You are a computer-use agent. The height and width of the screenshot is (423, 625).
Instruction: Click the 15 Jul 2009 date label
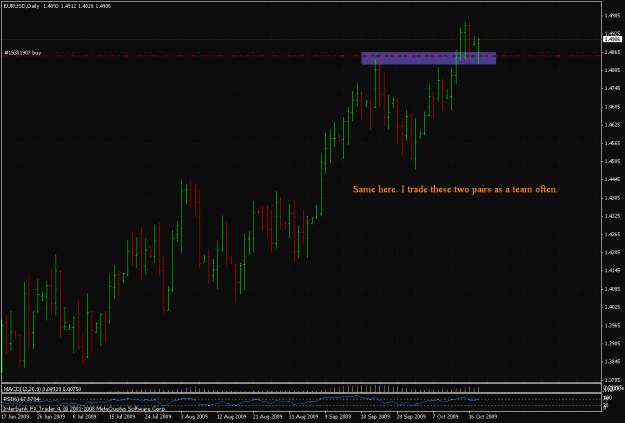coord(122,417)
